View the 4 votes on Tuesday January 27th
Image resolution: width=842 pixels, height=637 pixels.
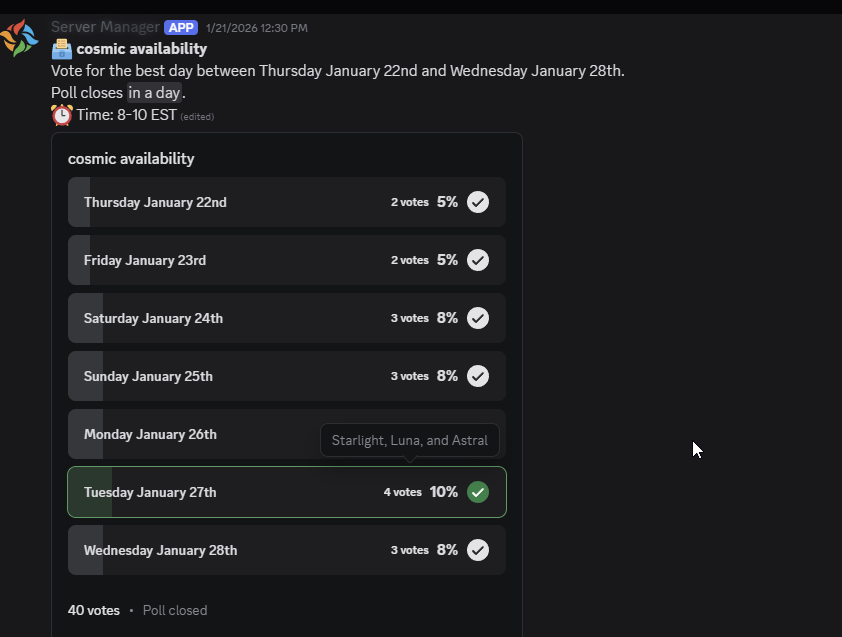tap(402, 492)
